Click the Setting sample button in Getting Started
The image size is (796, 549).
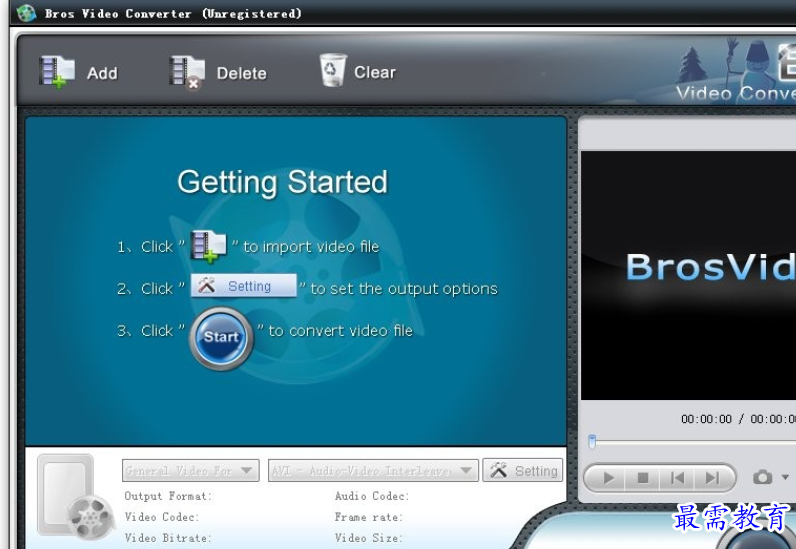click(x=244, y=286)
